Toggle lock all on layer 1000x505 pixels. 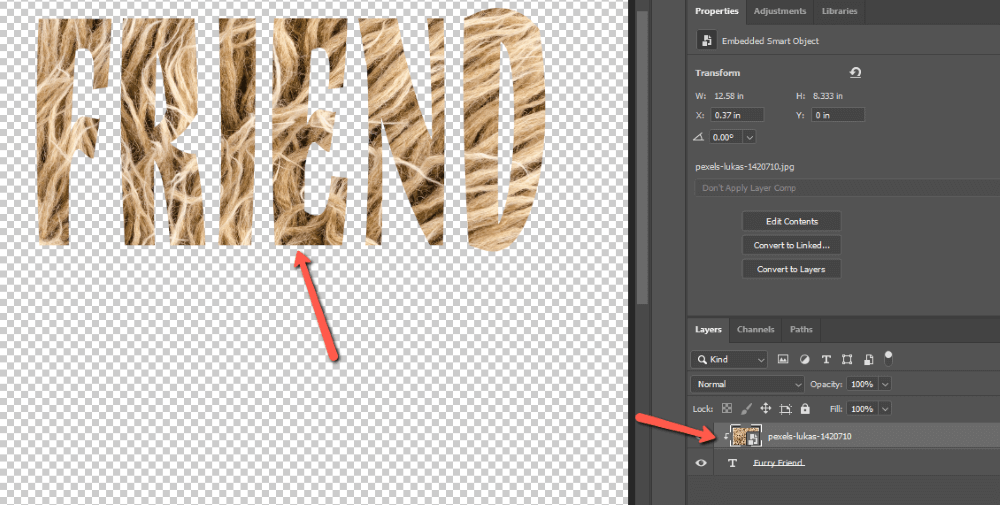coord(805,409)
